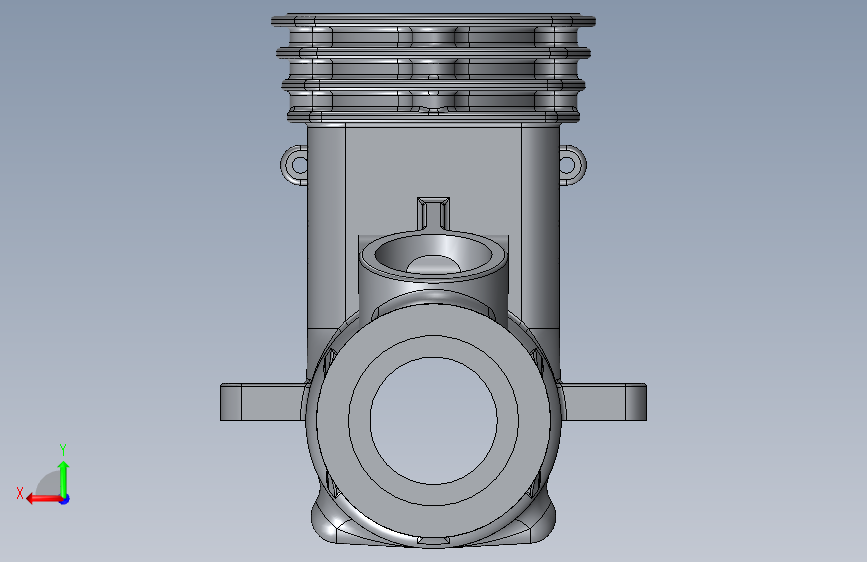Select the right mounting lug
The height and width of the screenshot is (562, 867).
605,402
